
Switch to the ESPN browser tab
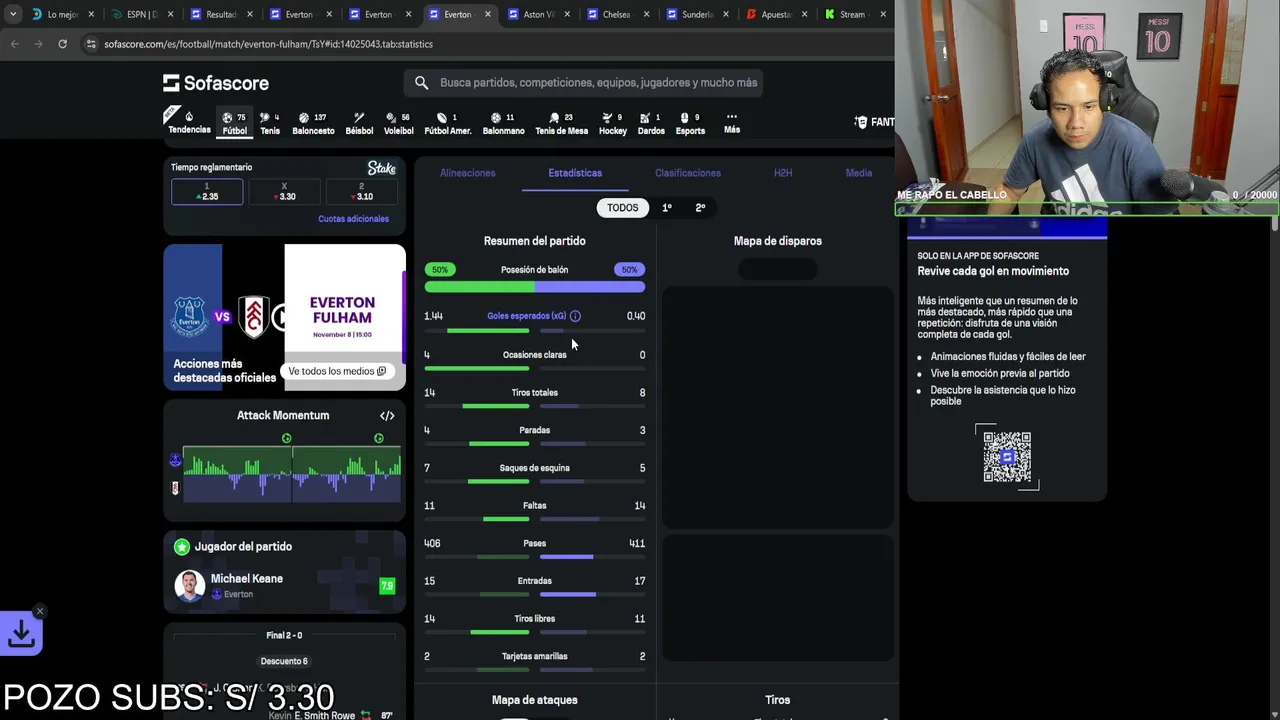tap(140, 14)
